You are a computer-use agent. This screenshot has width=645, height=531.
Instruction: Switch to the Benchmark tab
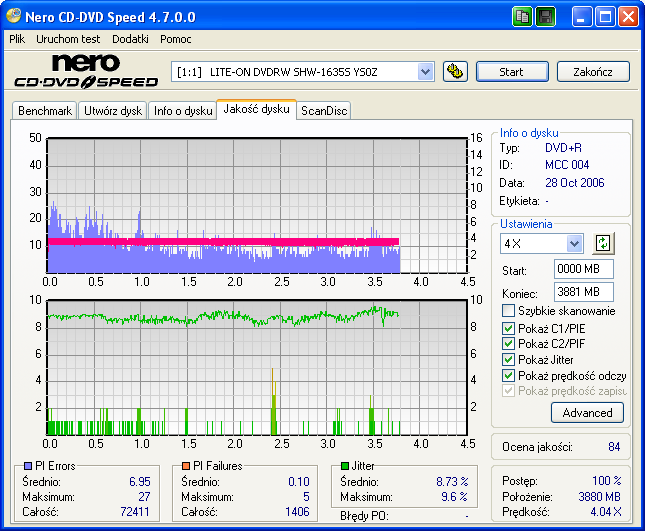coord(45,111)
